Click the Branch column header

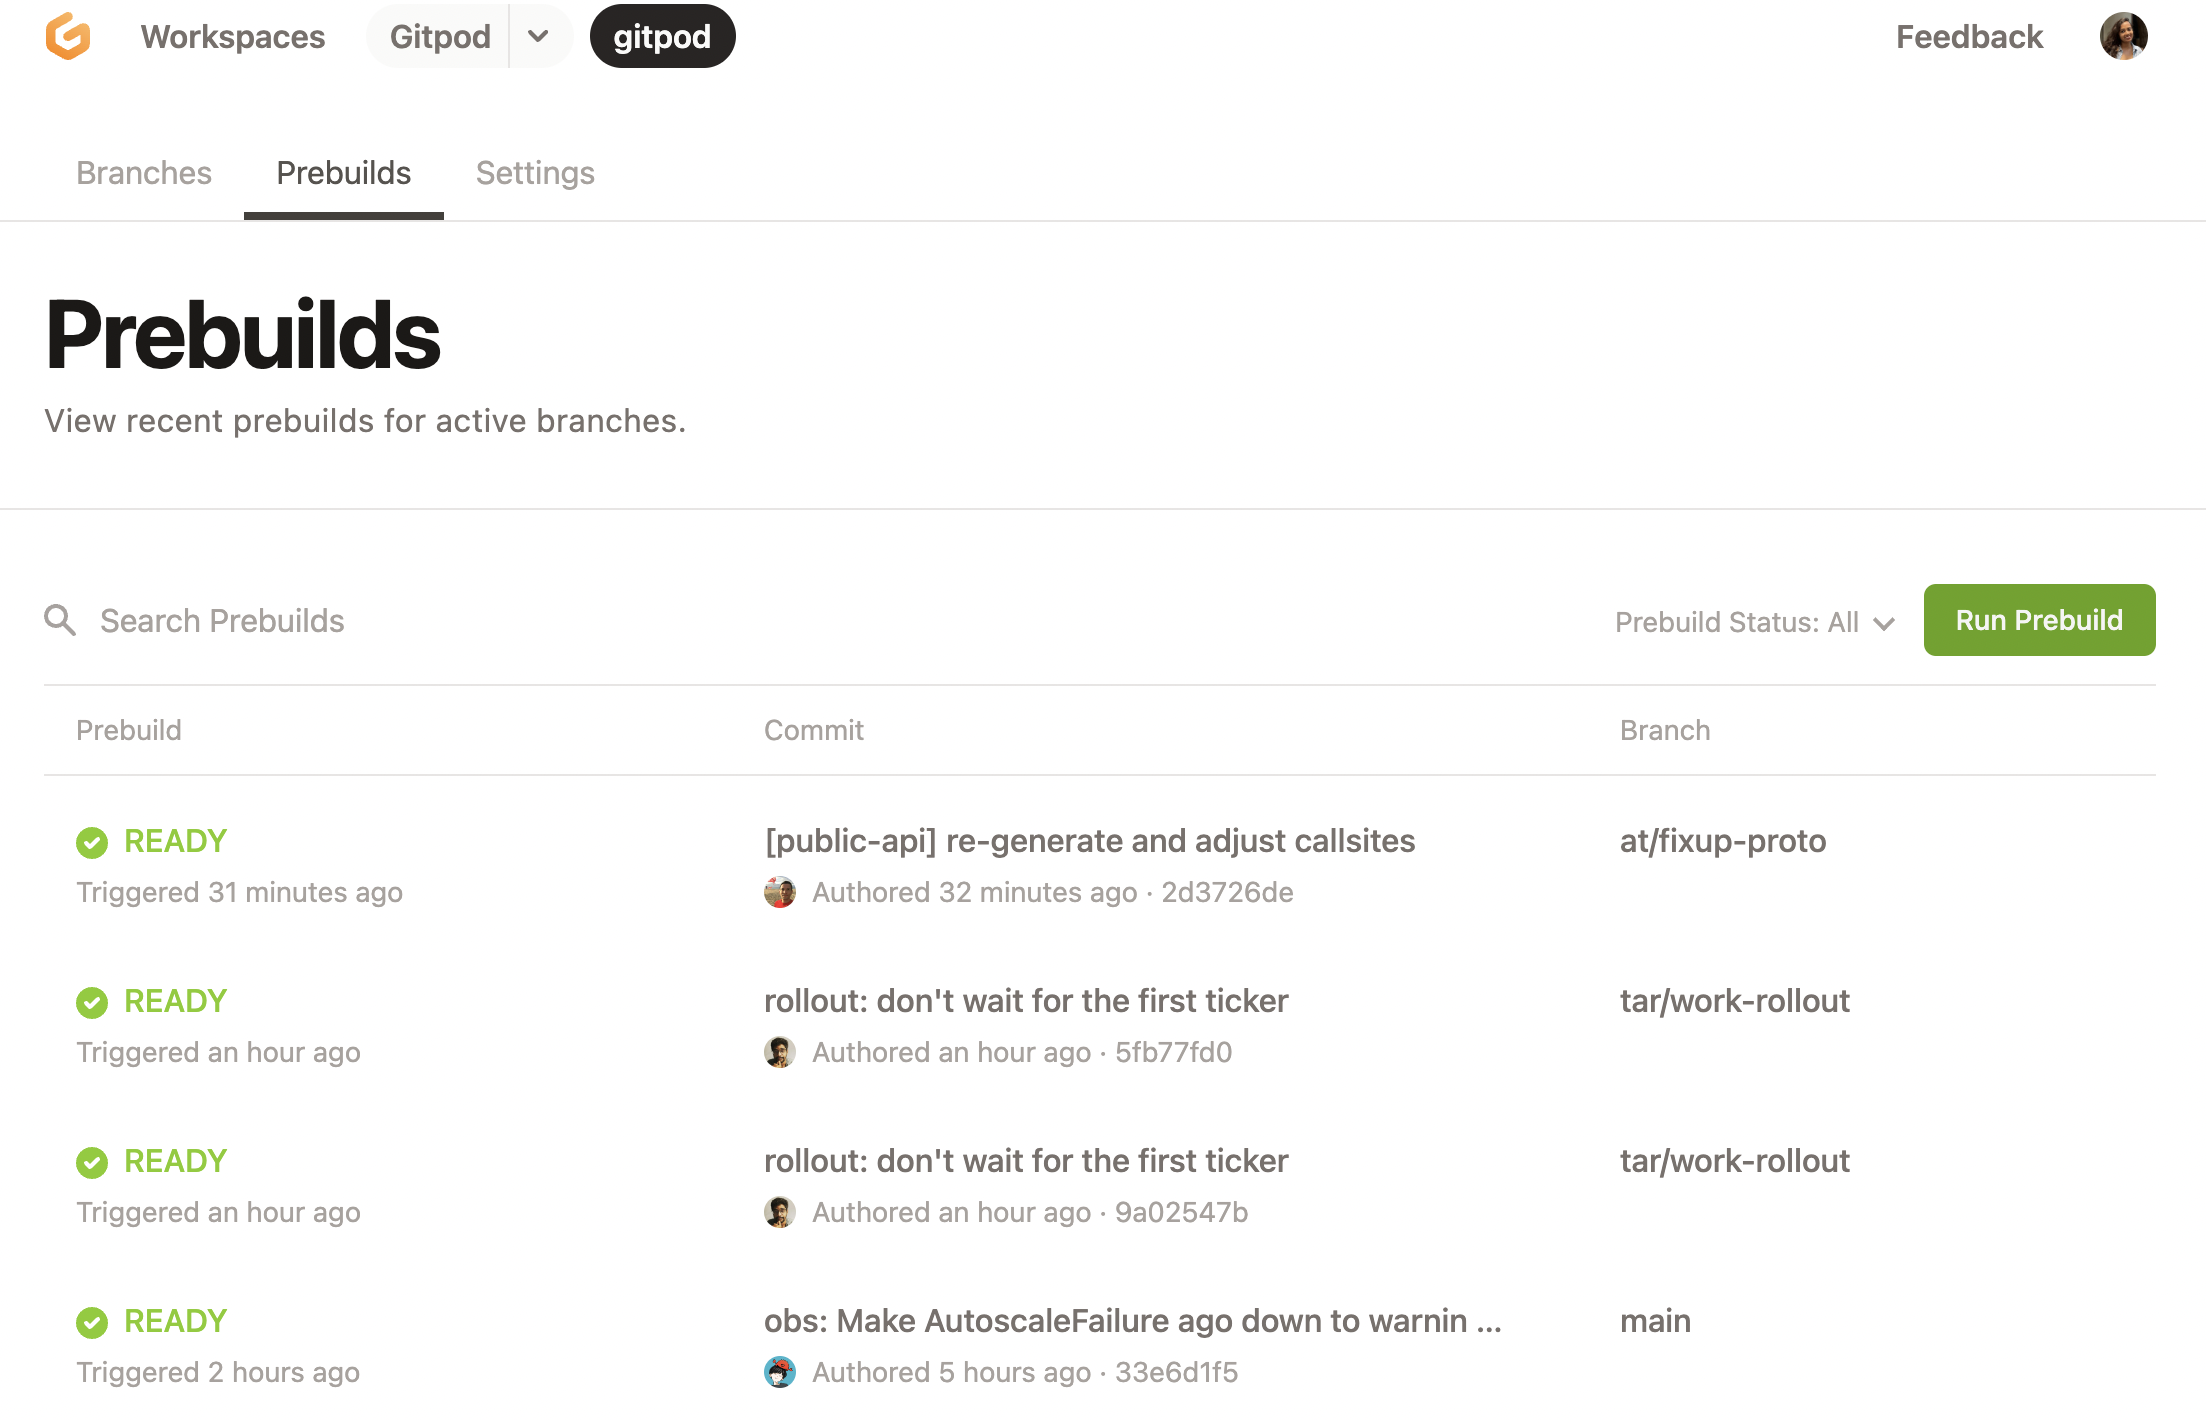tap(1665, 730)
